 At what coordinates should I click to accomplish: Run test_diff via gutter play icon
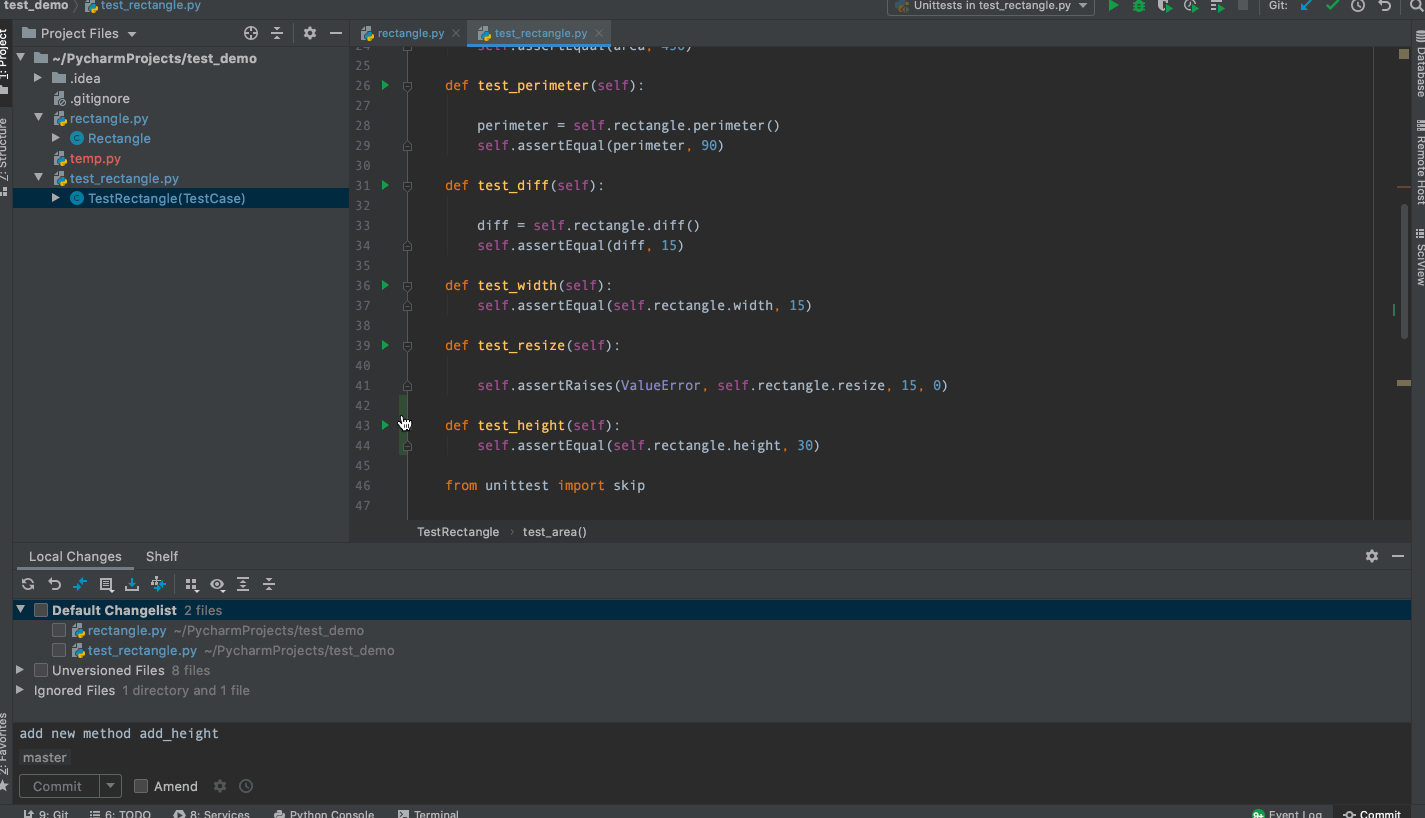click(x=385, y=185)
